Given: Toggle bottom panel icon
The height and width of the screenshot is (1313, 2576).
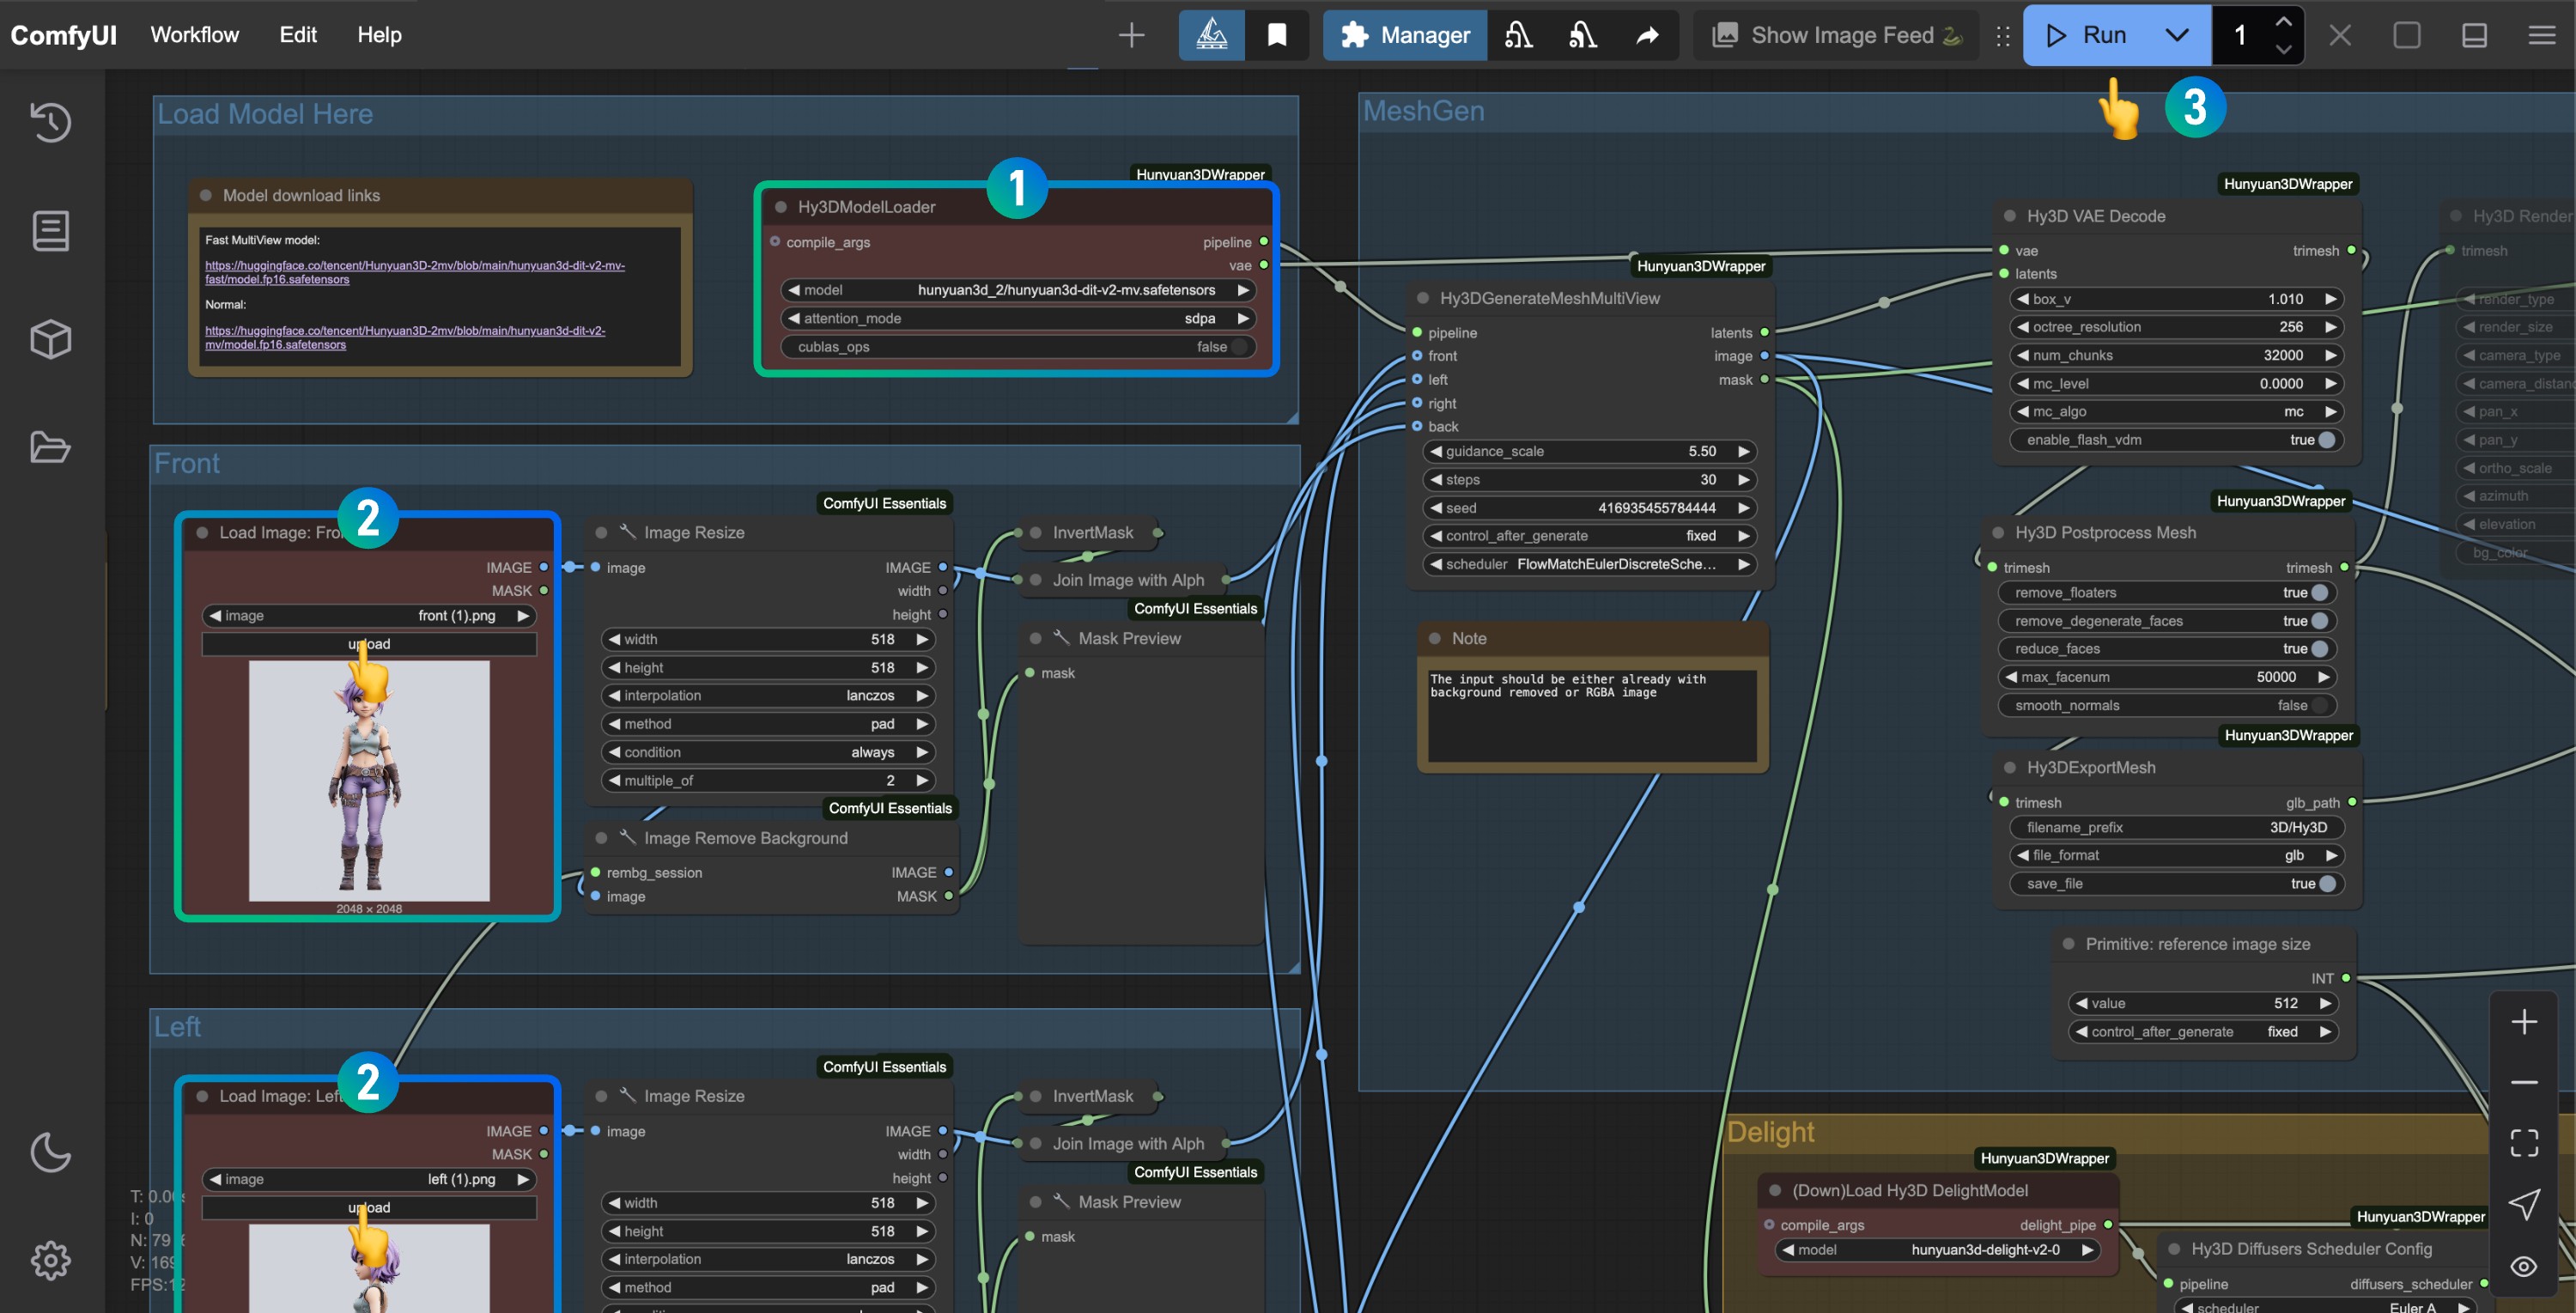Looking at the screenshot, I should (x=2474, y=35).
